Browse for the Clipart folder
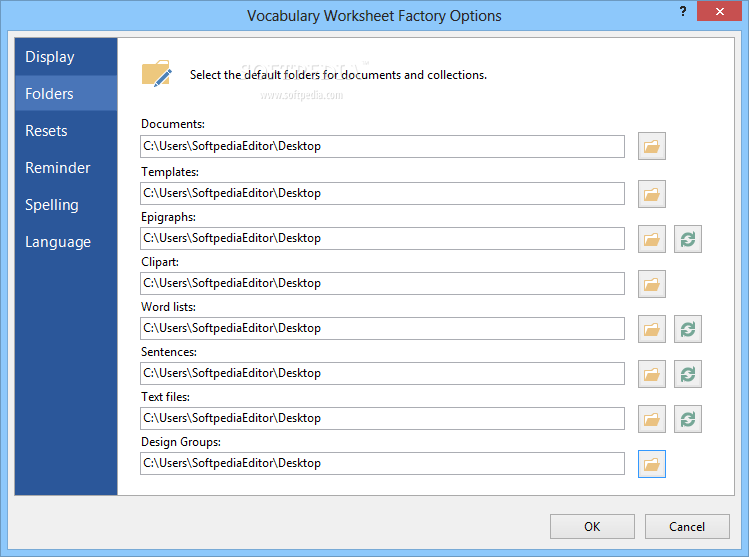The height and width of the screenshot is (557, 749). [x=652, y=284]
